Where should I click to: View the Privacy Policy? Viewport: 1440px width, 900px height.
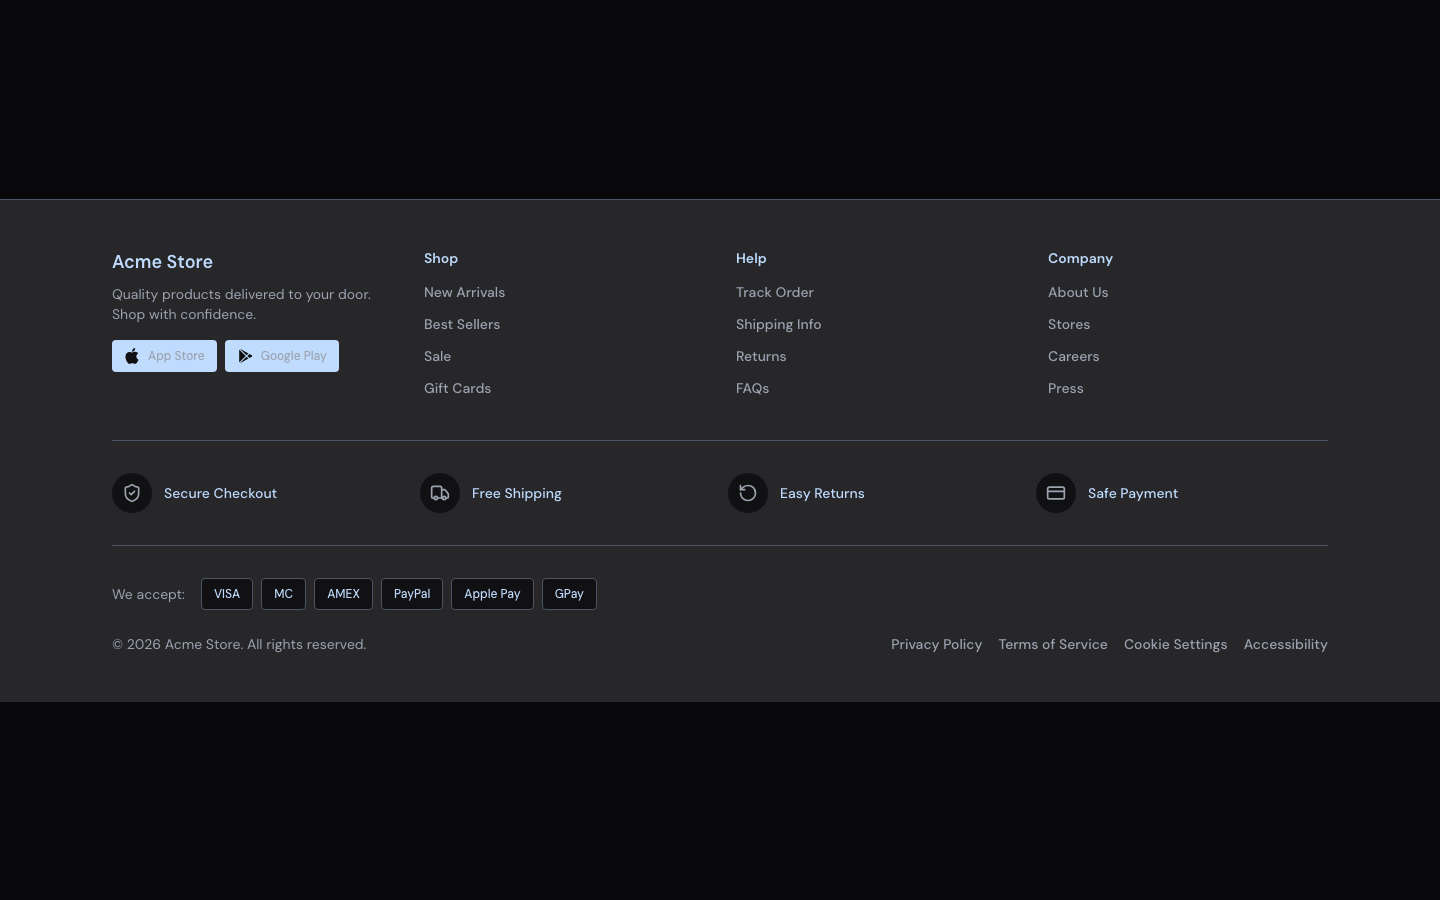click(936, 644)
